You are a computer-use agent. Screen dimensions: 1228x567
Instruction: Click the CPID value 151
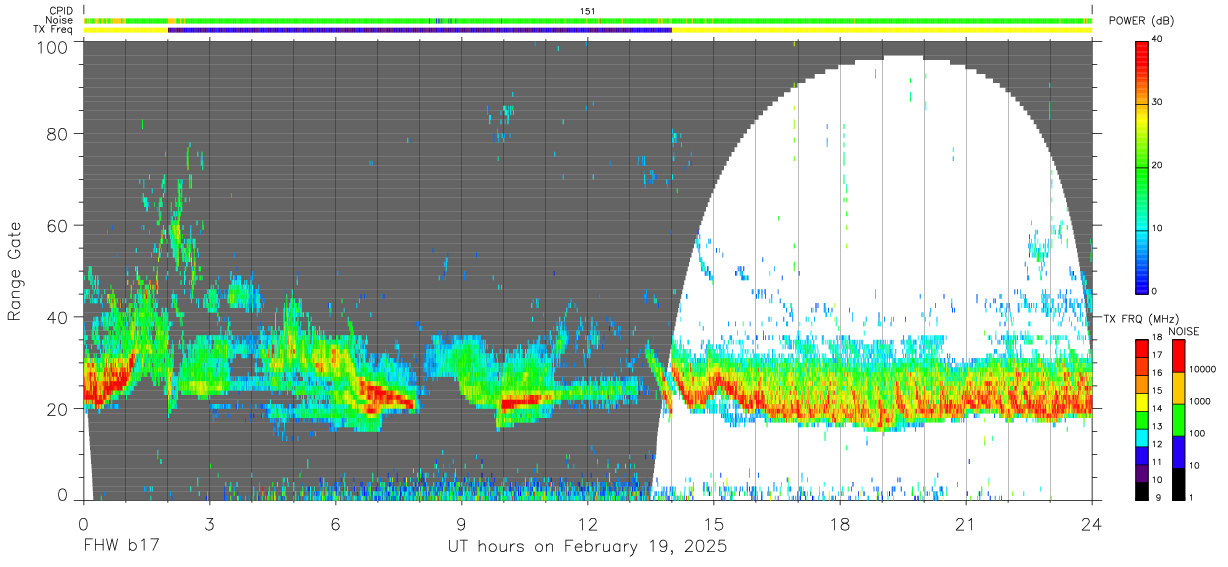coord(588,11)
